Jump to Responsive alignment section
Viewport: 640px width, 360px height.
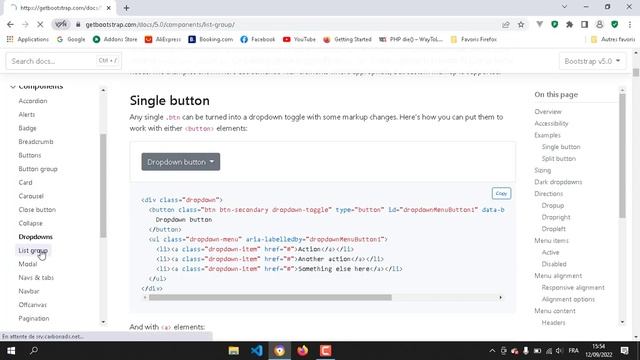[573, 287]
